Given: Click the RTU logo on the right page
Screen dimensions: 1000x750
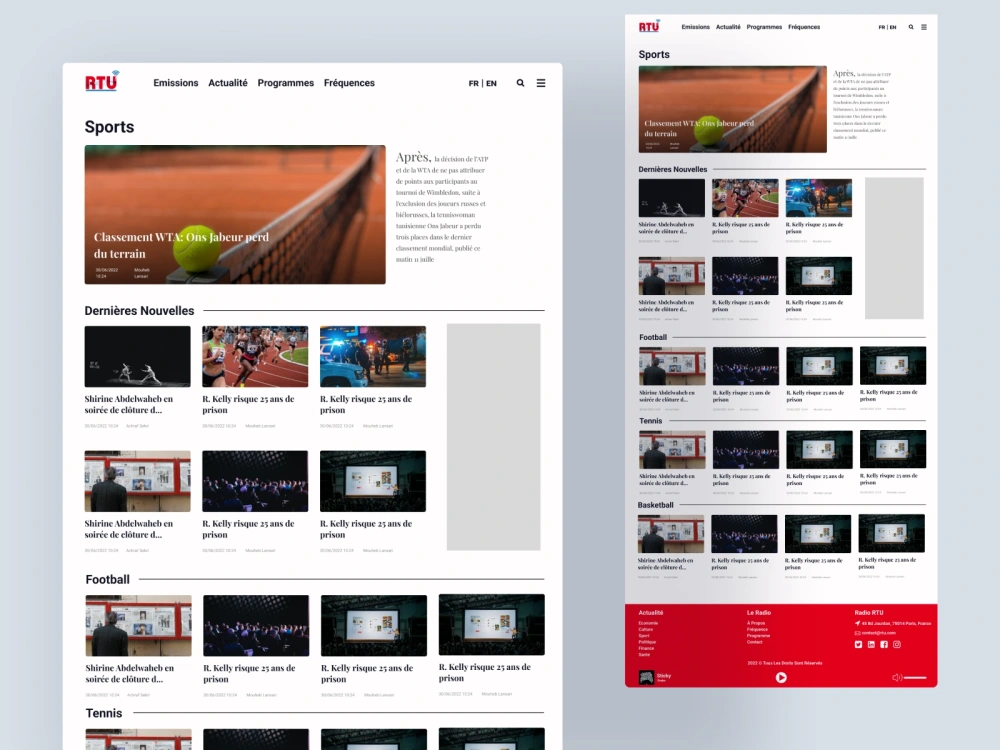Looking at the screenshot, I should coord(649,26).
